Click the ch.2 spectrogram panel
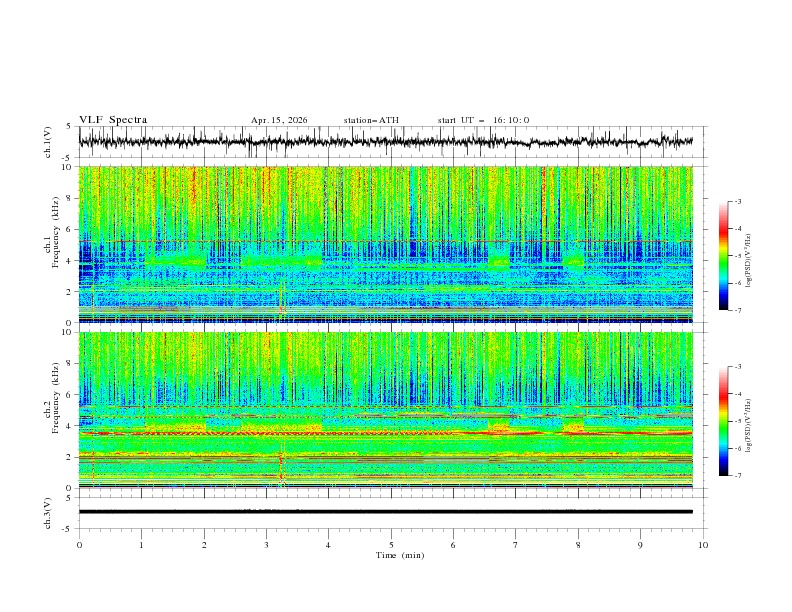This screenshot has height=612, width=792. (386, 410)
